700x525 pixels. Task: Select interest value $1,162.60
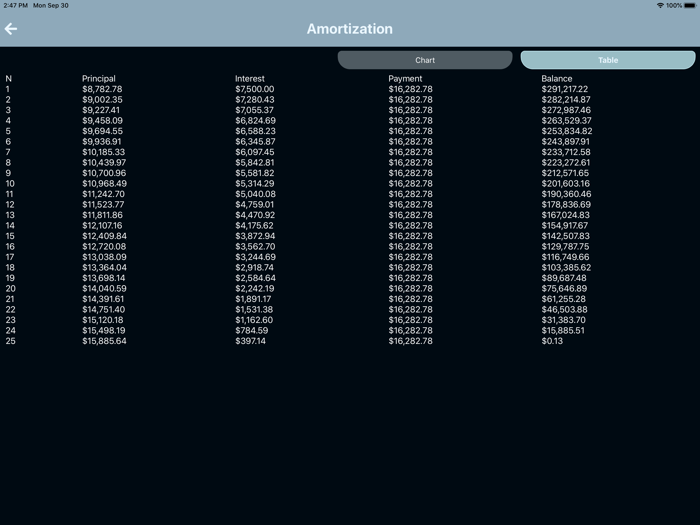[254, 320]
